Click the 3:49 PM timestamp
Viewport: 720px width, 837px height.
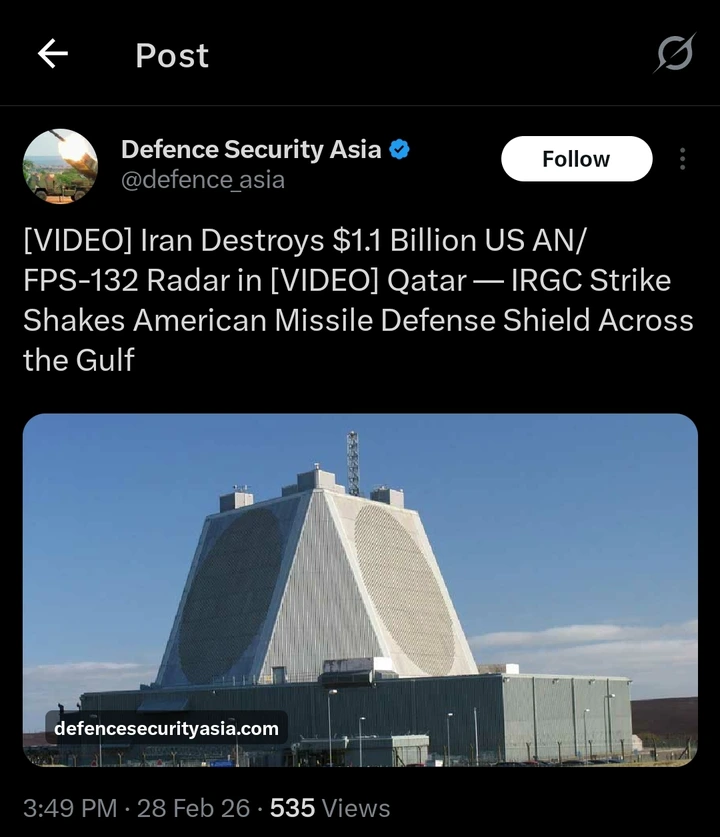[x=70, y=808]
